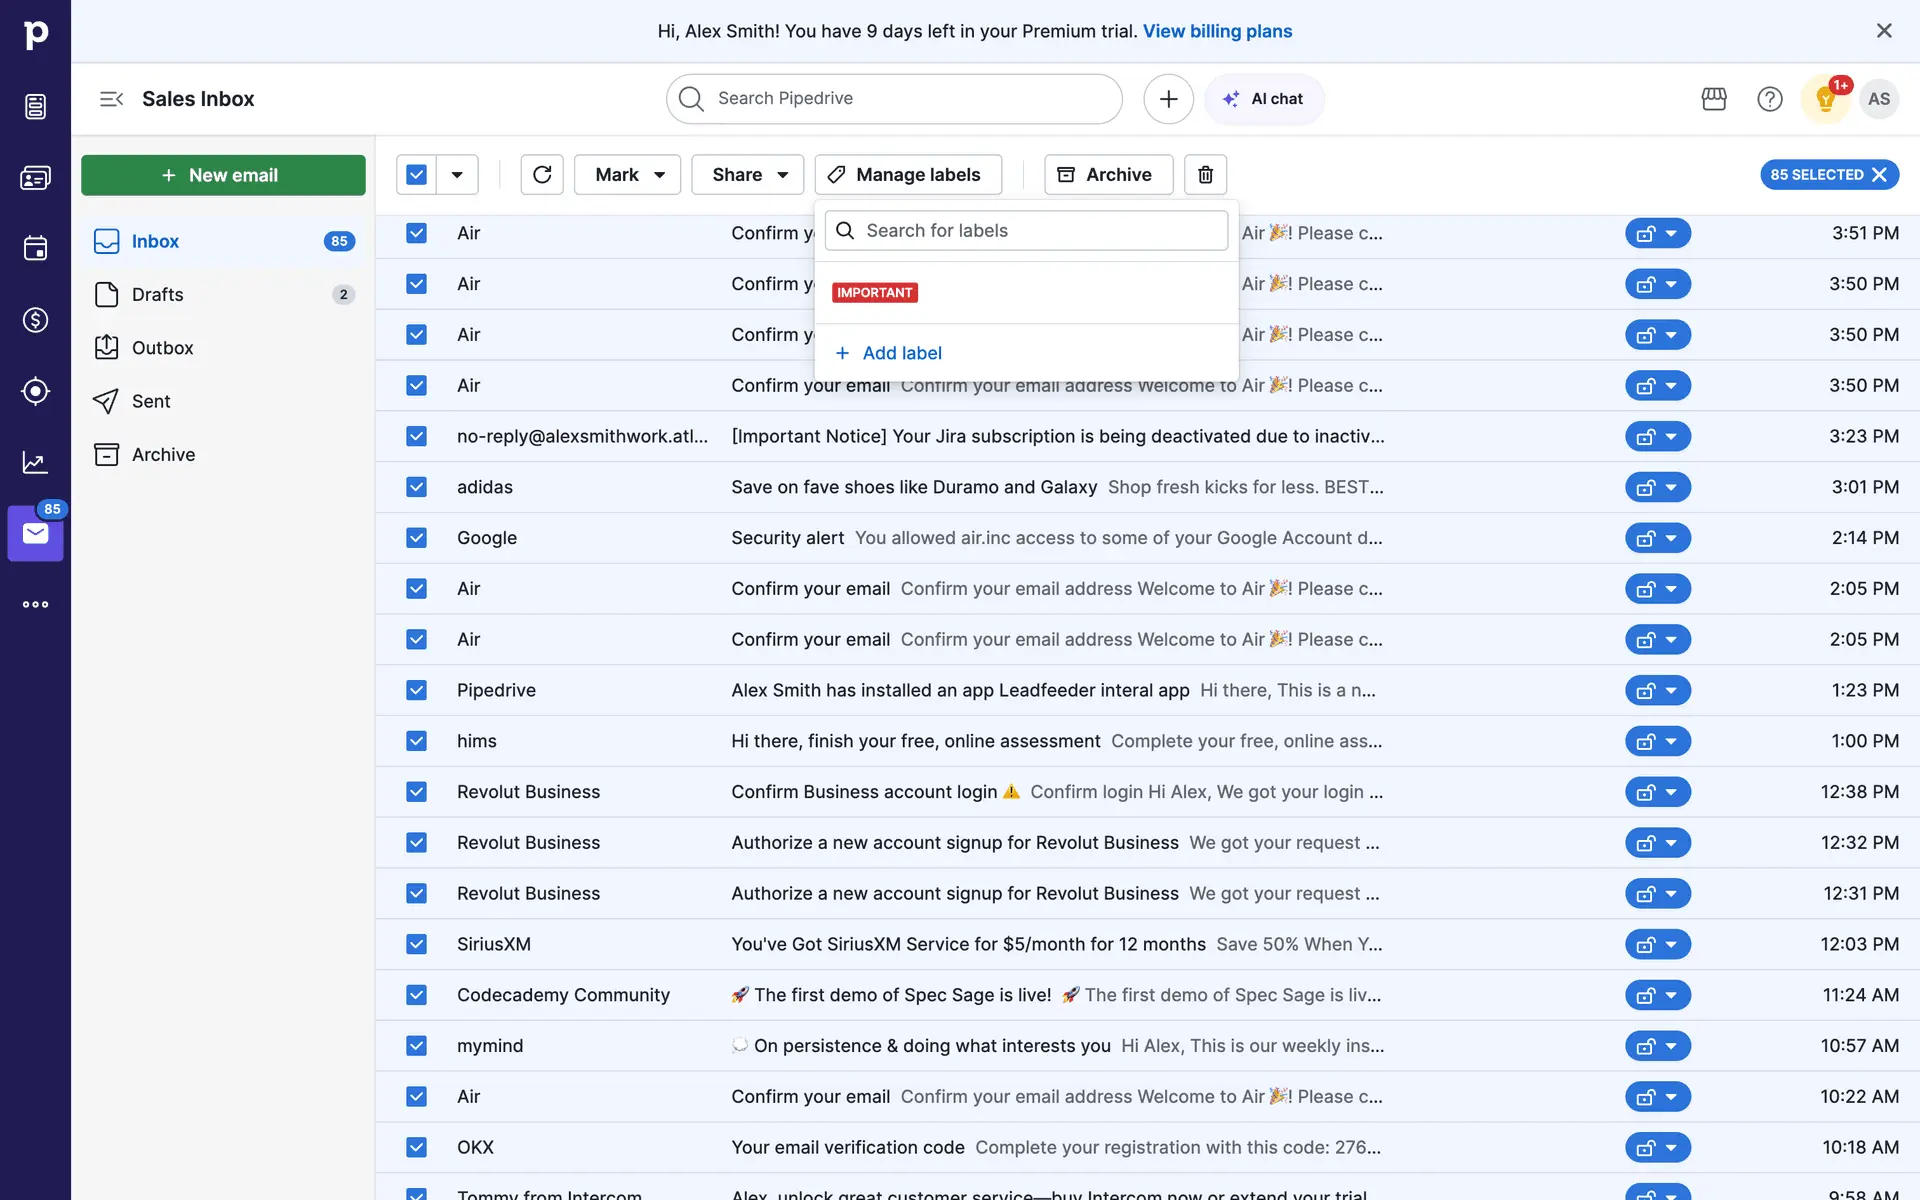Open the Sent folder
1920x1200 pixels.
click(151, 401)
